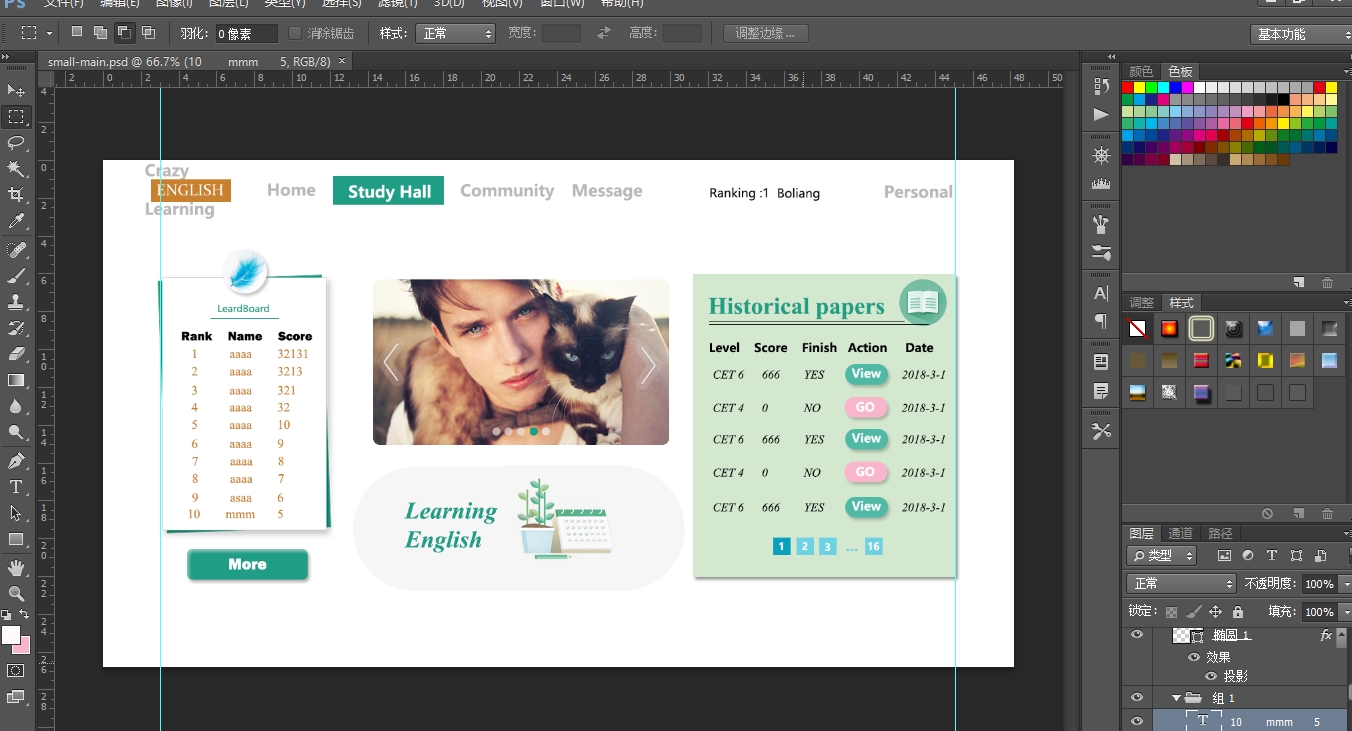Open the 样式 selection style dropdown
Image resolution: width=1352 pixels, height=731 pixels.
coord(455,34)
